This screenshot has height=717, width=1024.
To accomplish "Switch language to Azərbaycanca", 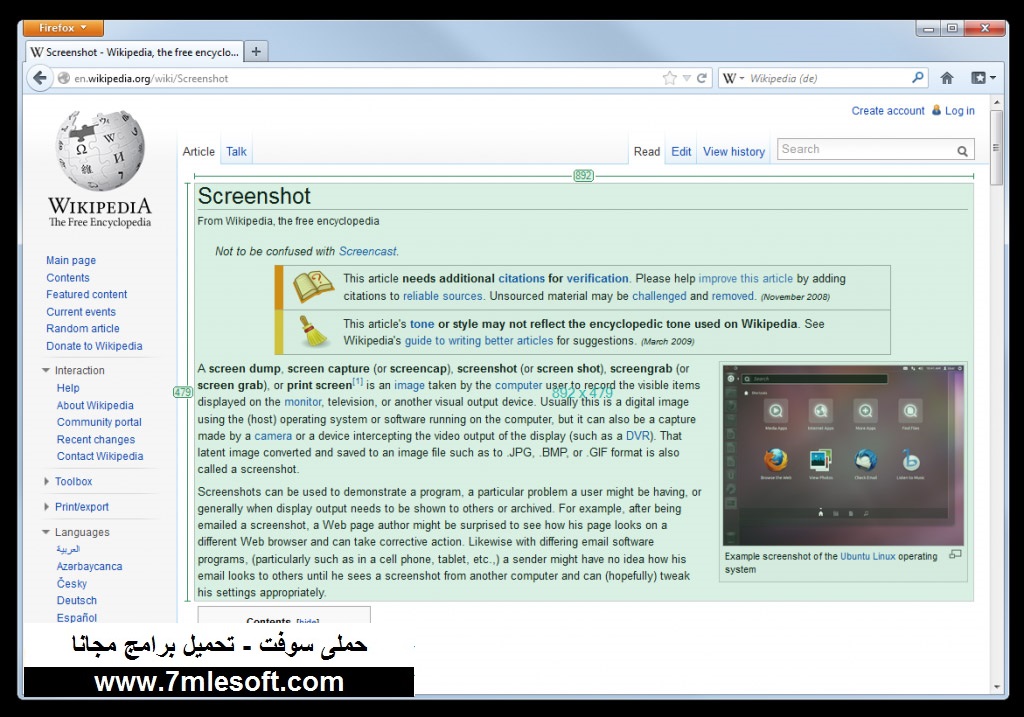I will (x=89, y=566).
